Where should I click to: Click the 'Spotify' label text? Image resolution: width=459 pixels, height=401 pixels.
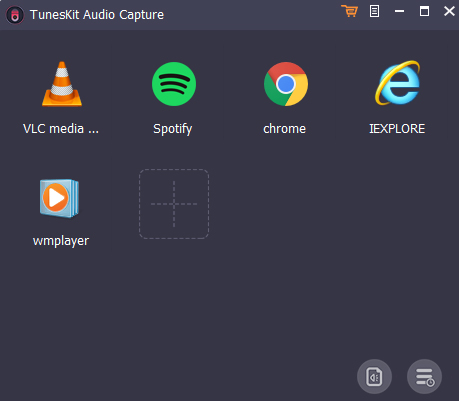pos(173,129)
